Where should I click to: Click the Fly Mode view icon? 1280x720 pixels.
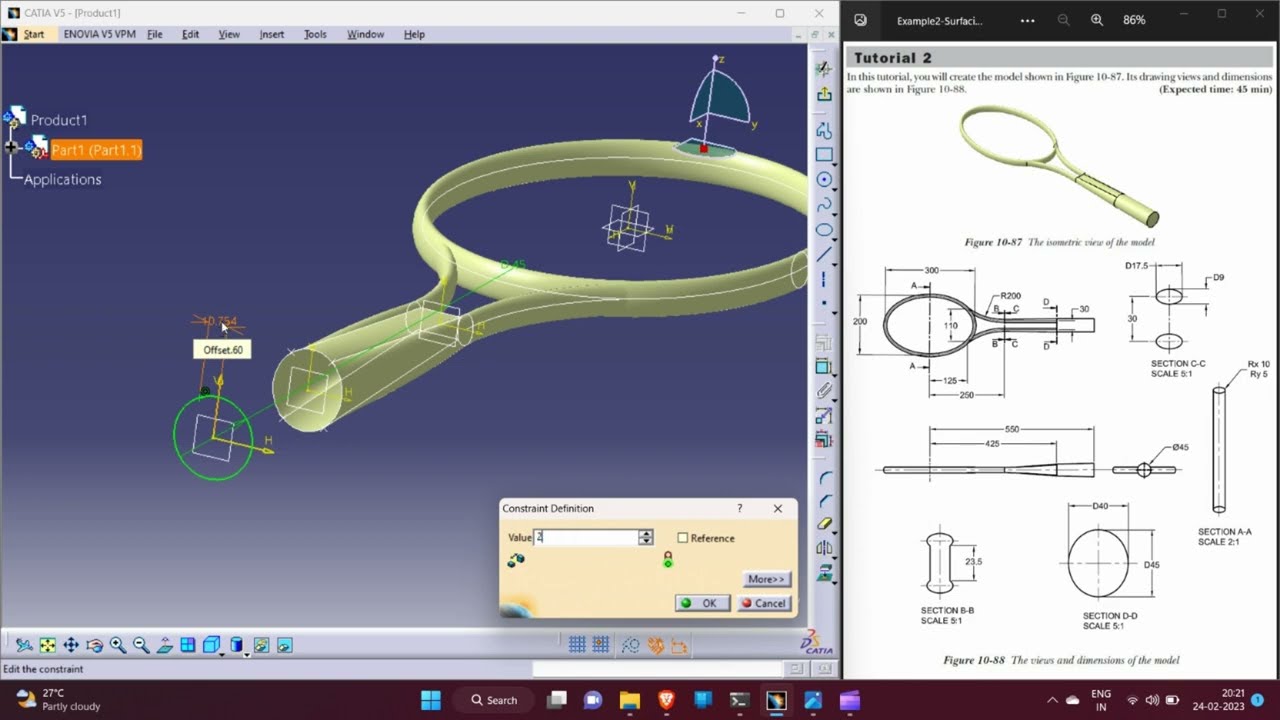[24, 646]
